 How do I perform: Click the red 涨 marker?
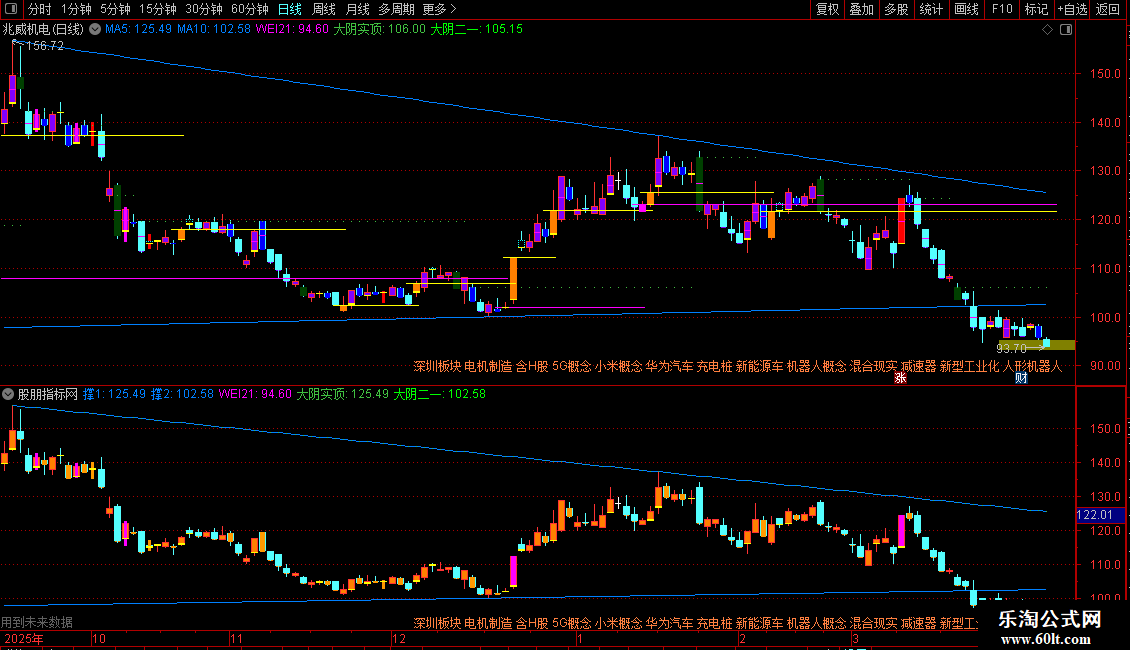point(900,378)
